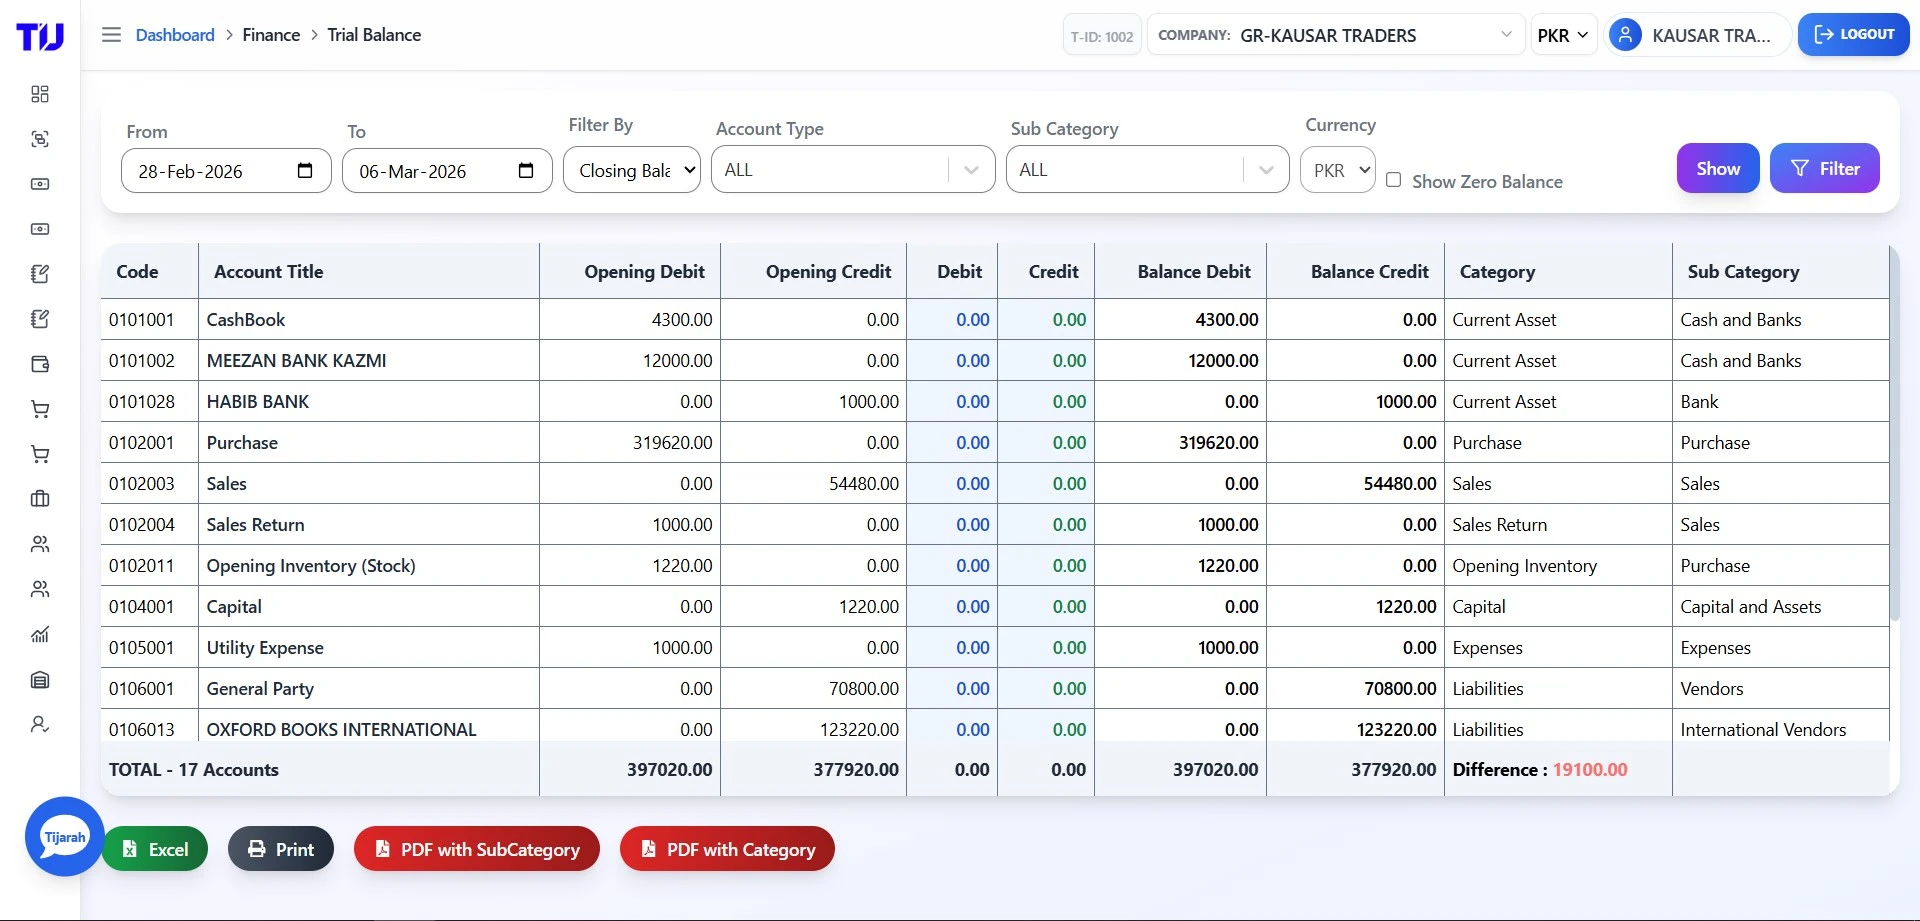Screen dimensions: 1920x921
Task: Click the KAUSAR TRADERS user avatar toggle
Action: click(x=1626, y=34)
